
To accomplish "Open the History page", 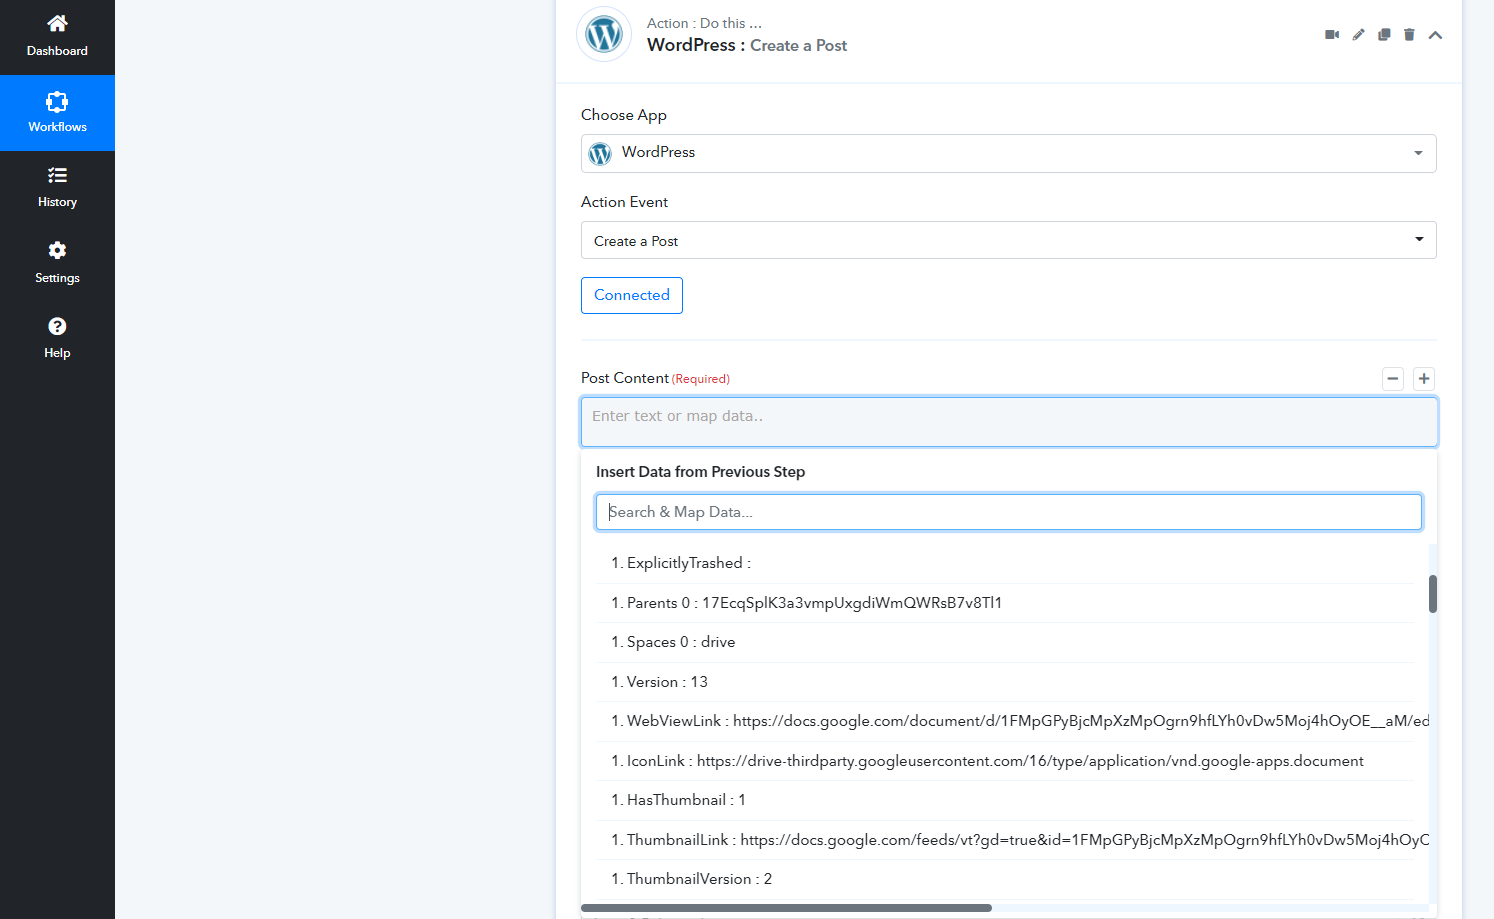I will point(57,188).
